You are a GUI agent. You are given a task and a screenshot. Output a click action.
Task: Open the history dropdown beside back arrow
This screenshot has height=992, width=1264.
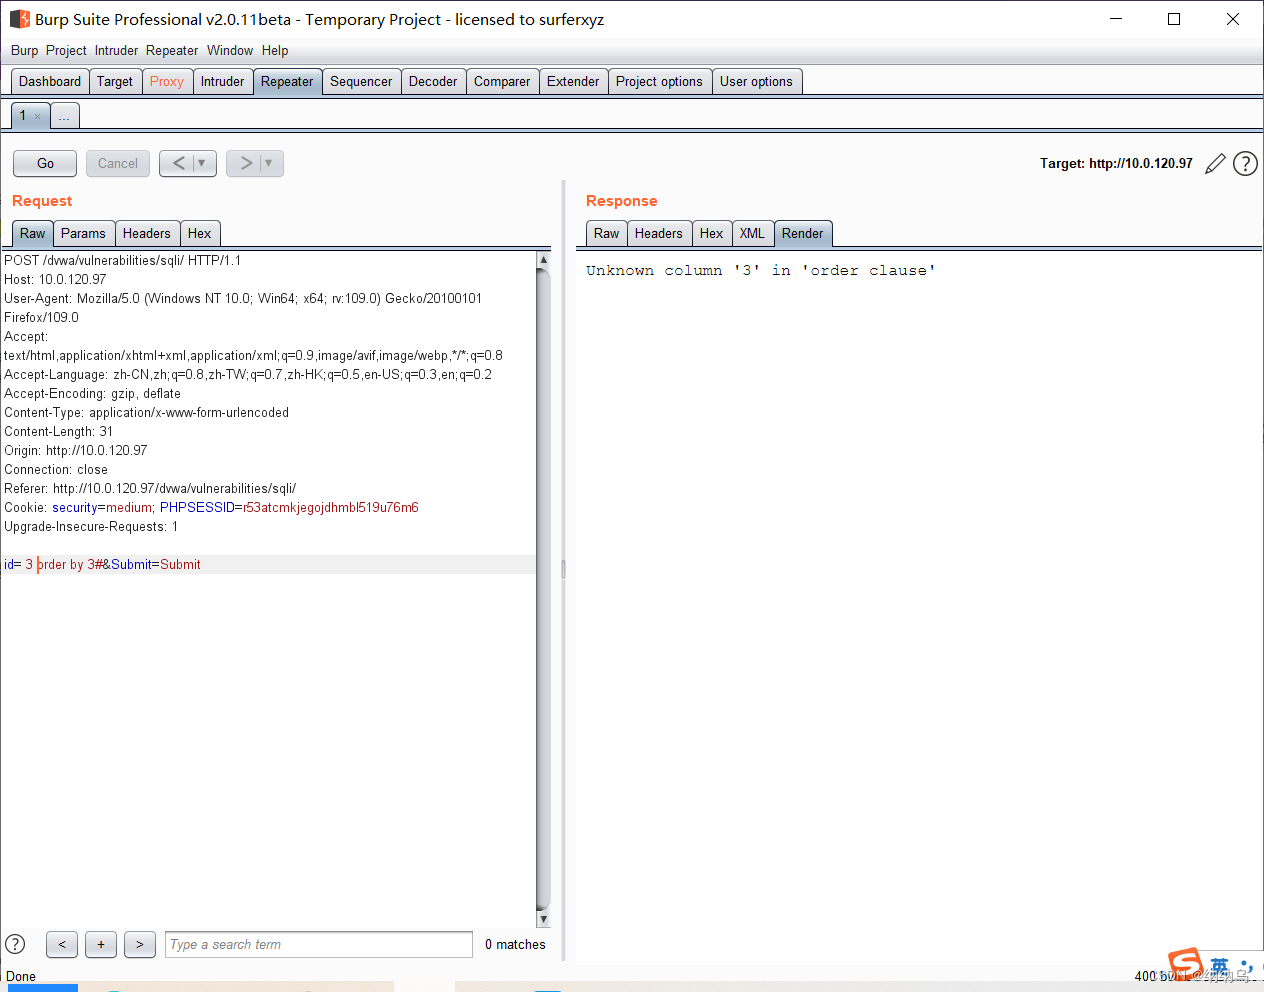tap(203, 163)
